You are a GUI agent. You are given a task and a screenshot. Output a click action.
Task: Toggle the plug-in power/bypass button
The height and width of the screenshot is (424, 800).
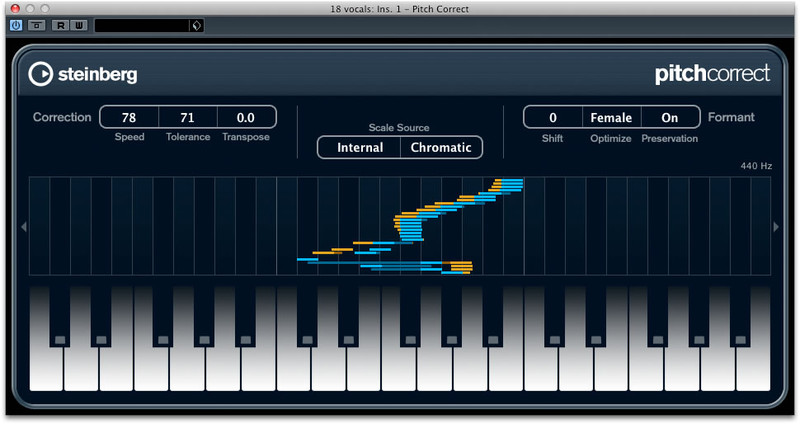(x=16, y=25)
